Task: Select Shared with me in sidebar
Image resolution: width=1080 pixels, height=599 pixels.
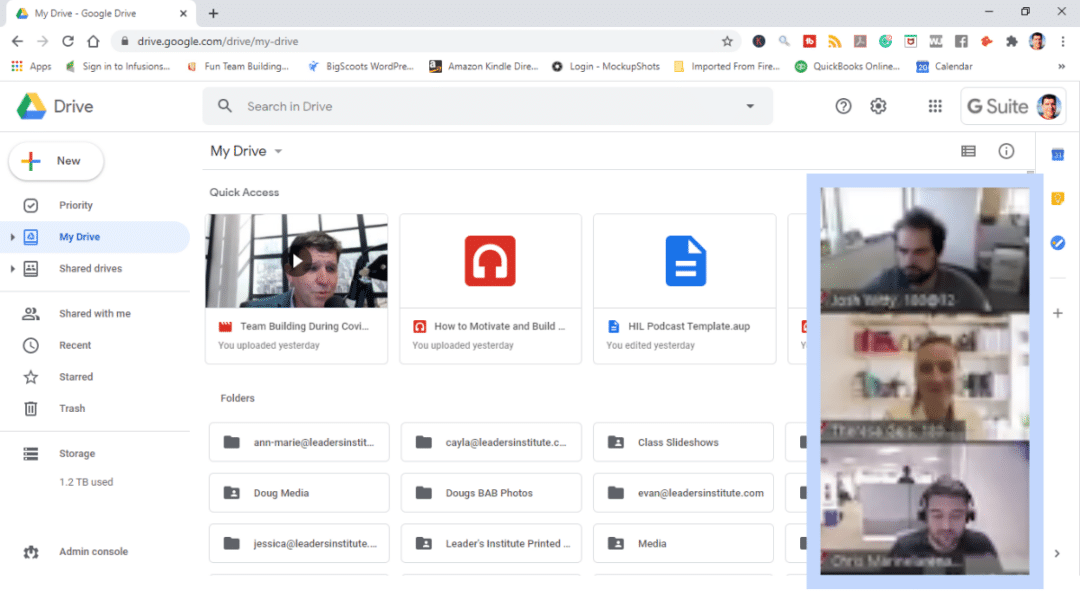Action: (x=94, y=314)
